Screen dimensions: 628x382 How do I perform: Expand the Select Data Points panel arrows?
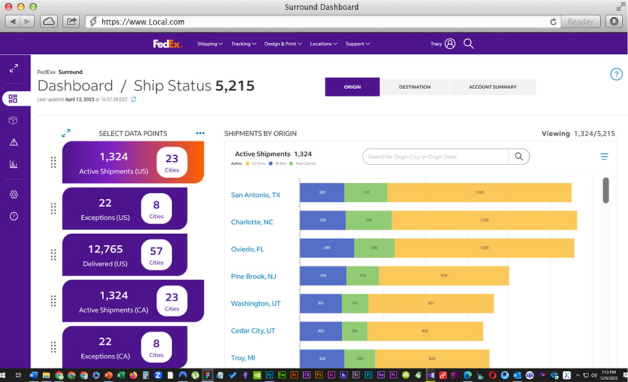[x=66, y=133]
